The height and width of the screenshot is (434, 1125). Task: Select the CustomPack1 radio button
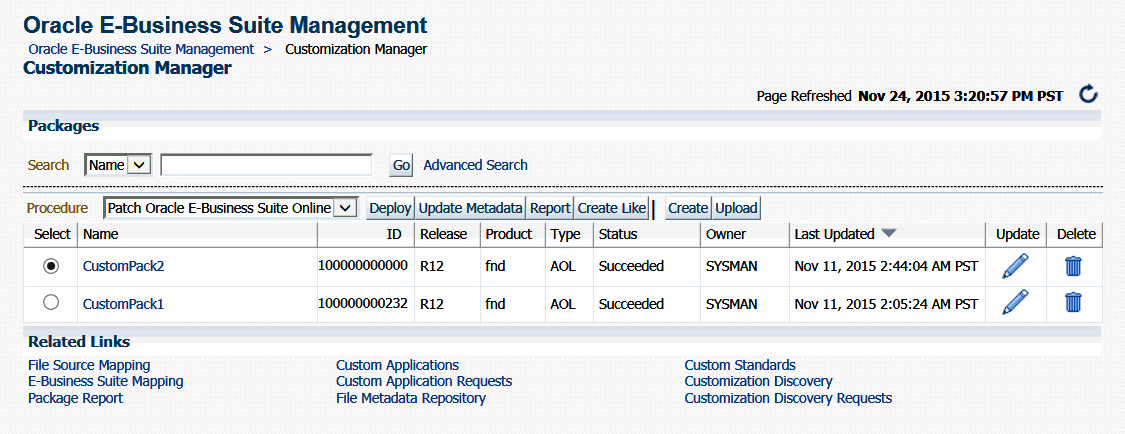51,303
